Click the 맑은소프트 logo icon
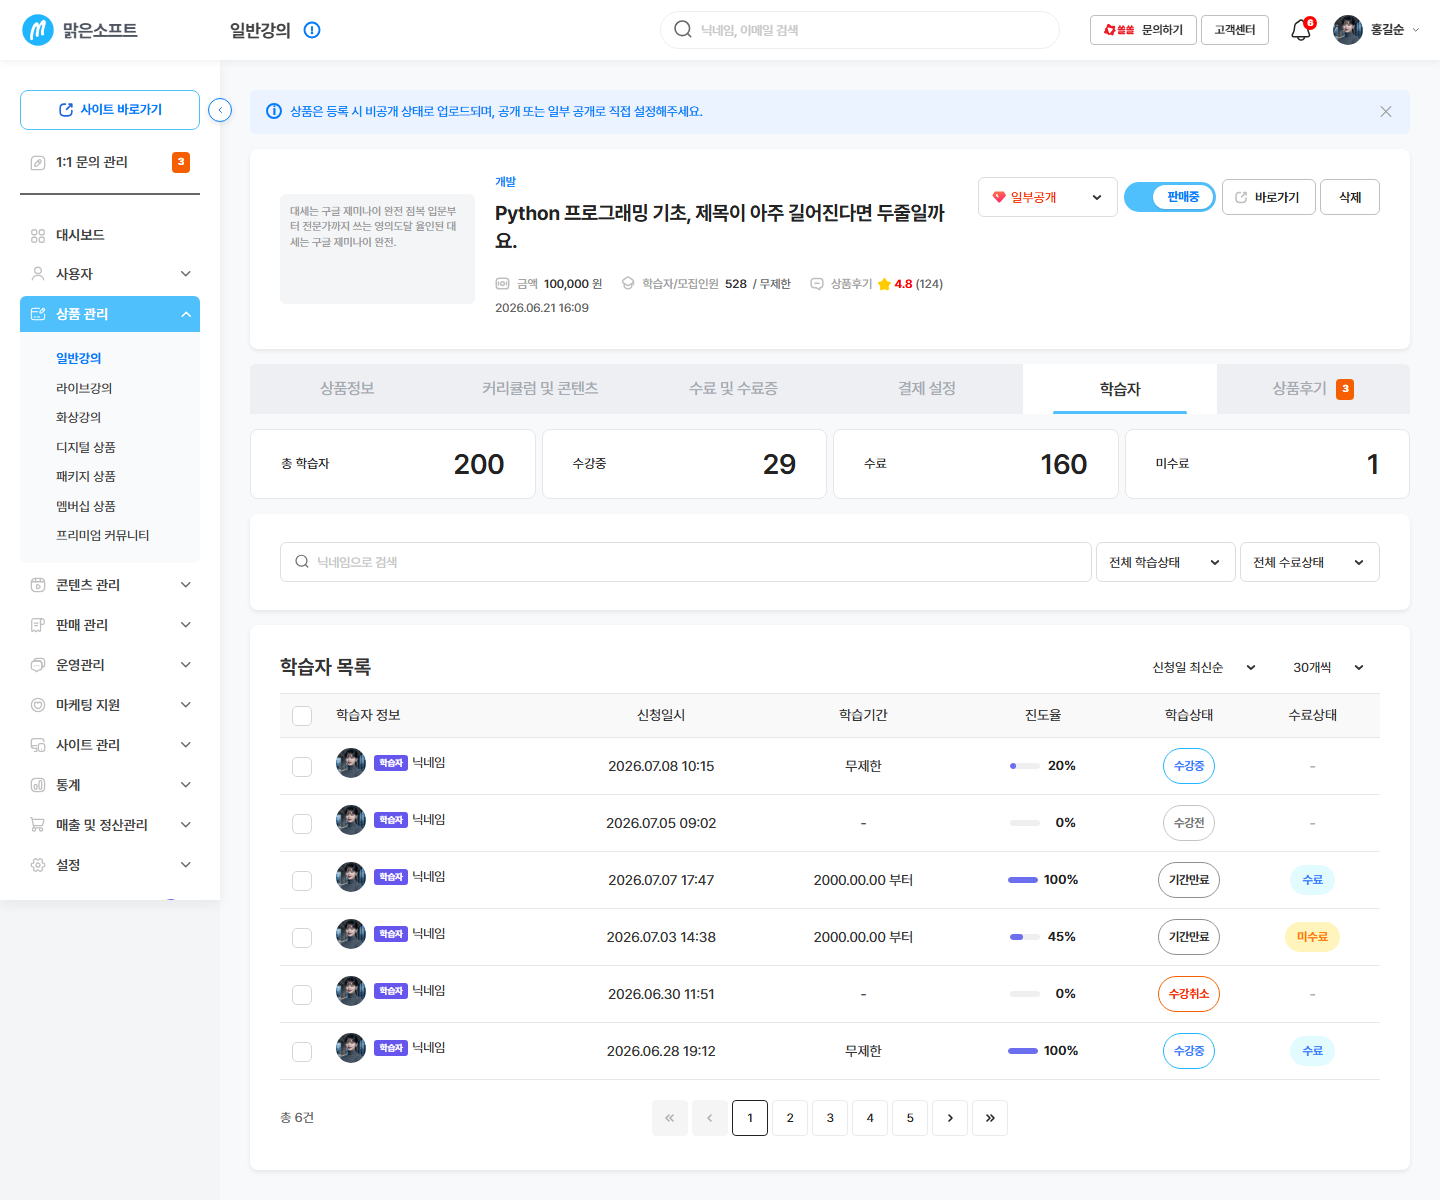The image size is (1440, 1200). click(38, 30)
